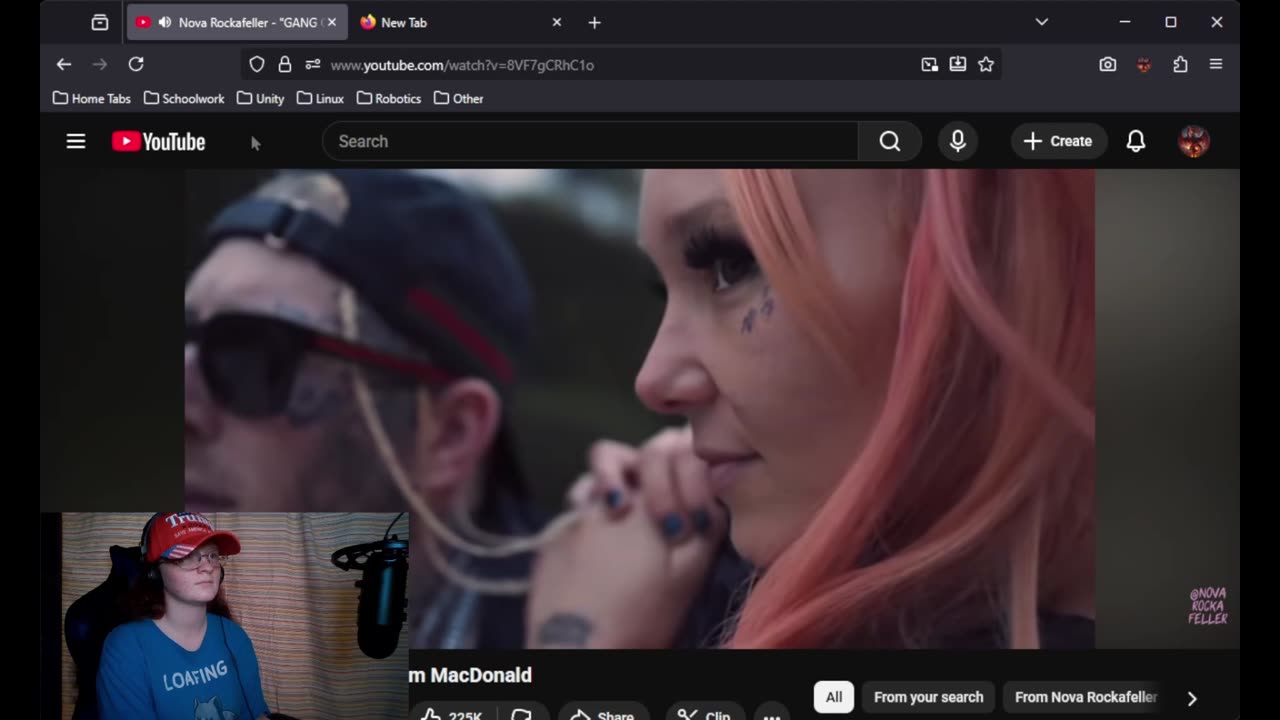Screen dimensions: 1280x720
Task: Open the Schoolwork bookmarks folder
Action: [x=184, y=98]
